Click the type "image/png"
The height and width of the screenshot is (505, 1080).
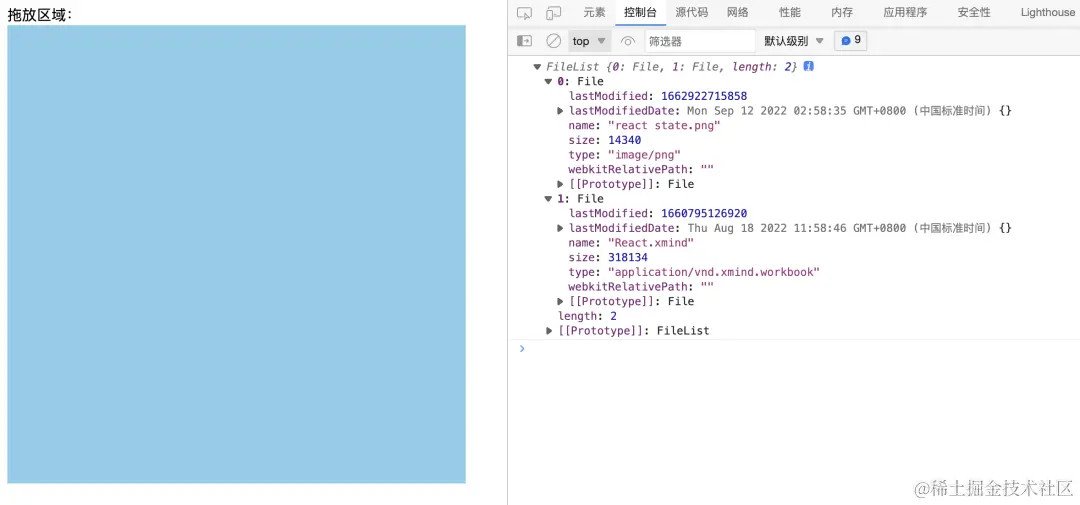(644, 154)
